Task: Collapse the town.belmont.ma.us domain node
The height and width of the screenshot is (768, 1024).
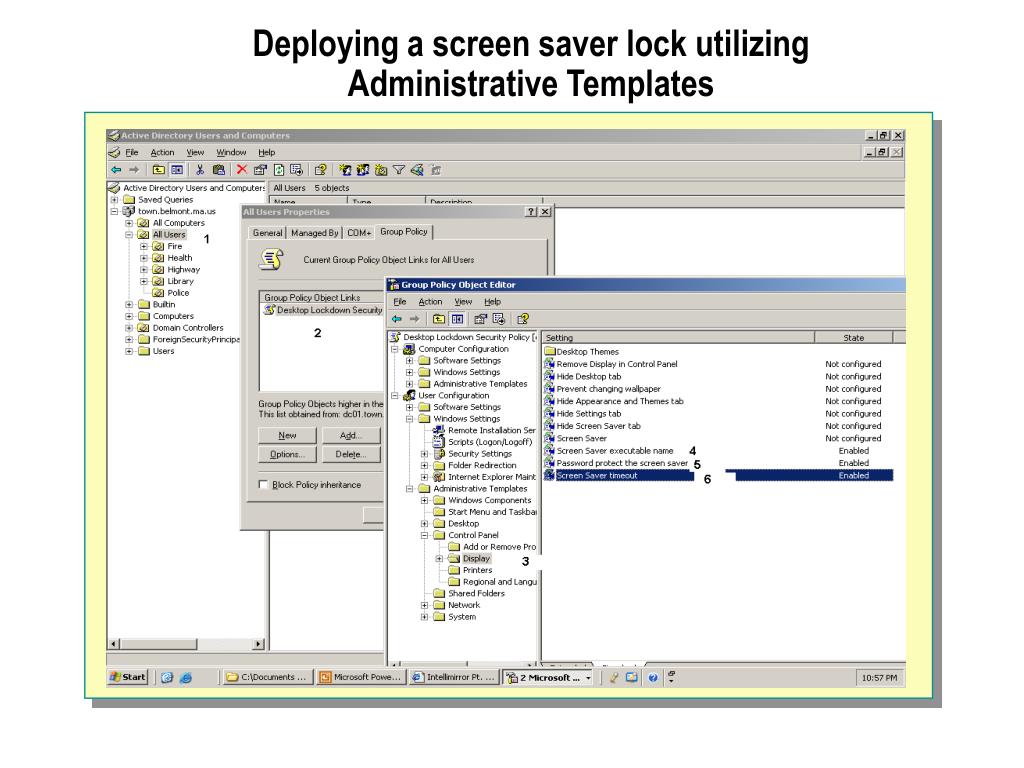Action: [x=114, y=211]
